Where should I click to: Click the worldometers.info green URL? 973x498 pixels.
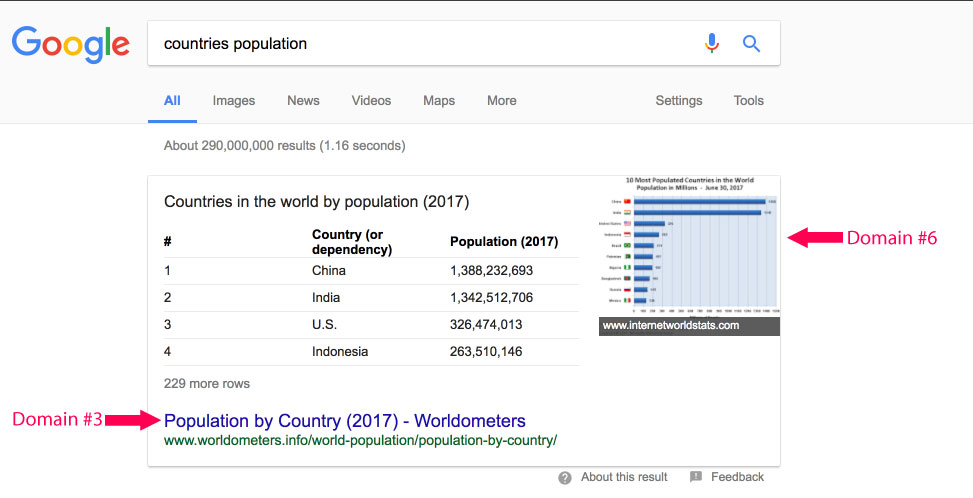(361, 440)
